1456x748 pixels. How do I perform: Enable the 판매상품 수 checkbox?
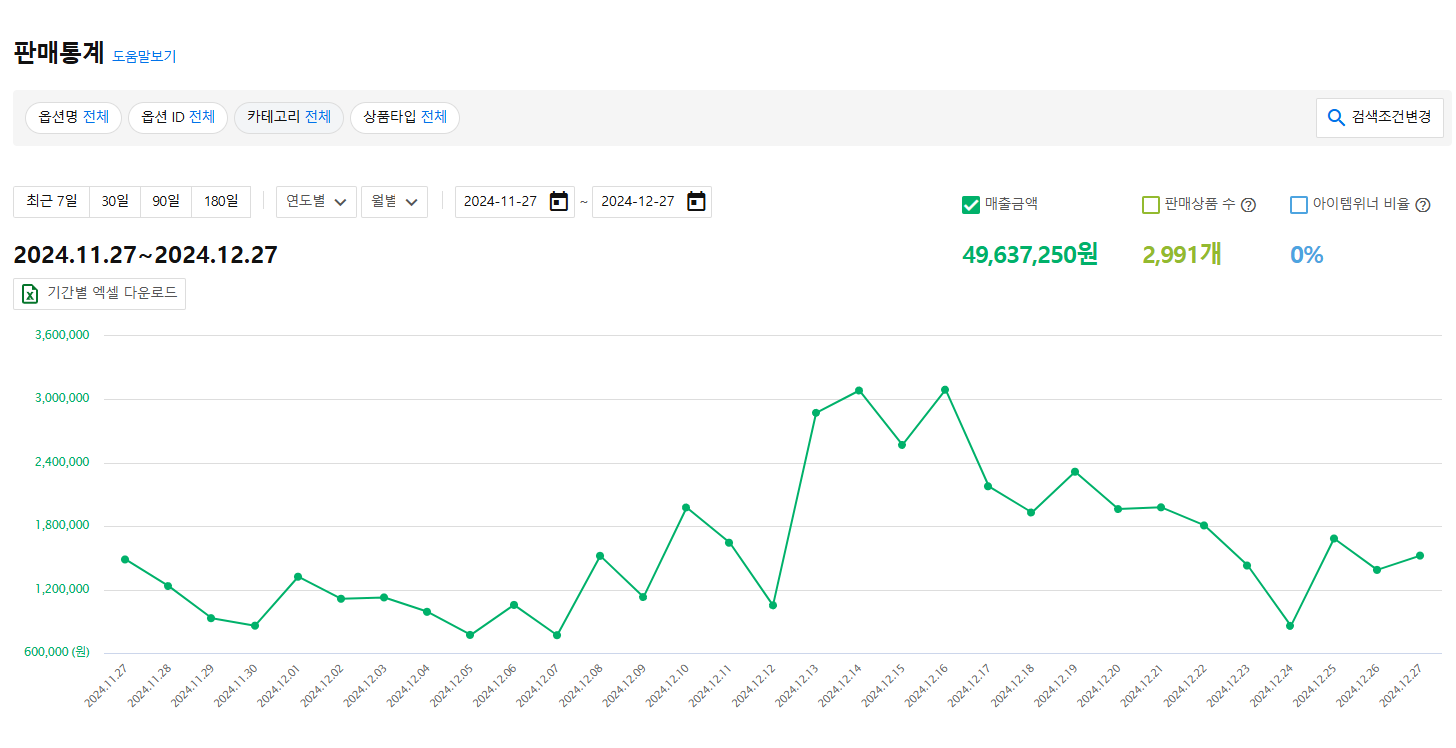point(1151,205)
